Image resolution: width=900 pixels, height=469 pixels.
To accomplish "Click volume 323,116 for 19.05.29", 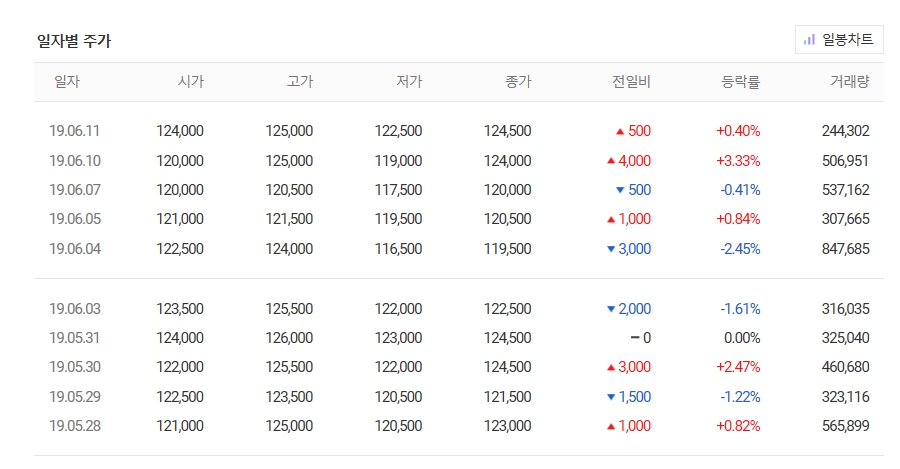I will pyautogui.click(x=845, y=397).
